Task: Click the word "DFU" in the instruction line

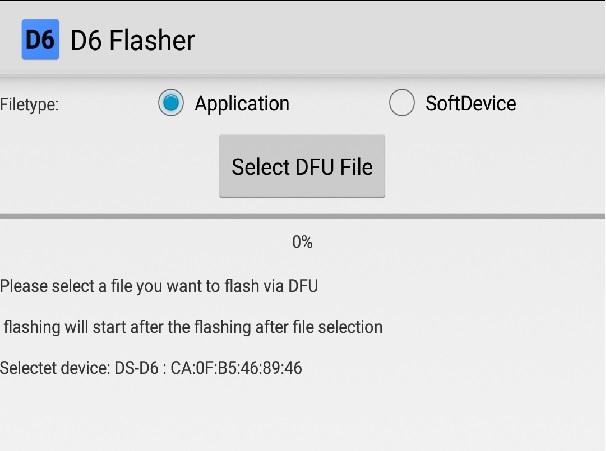Action: [x=303, y=286]
